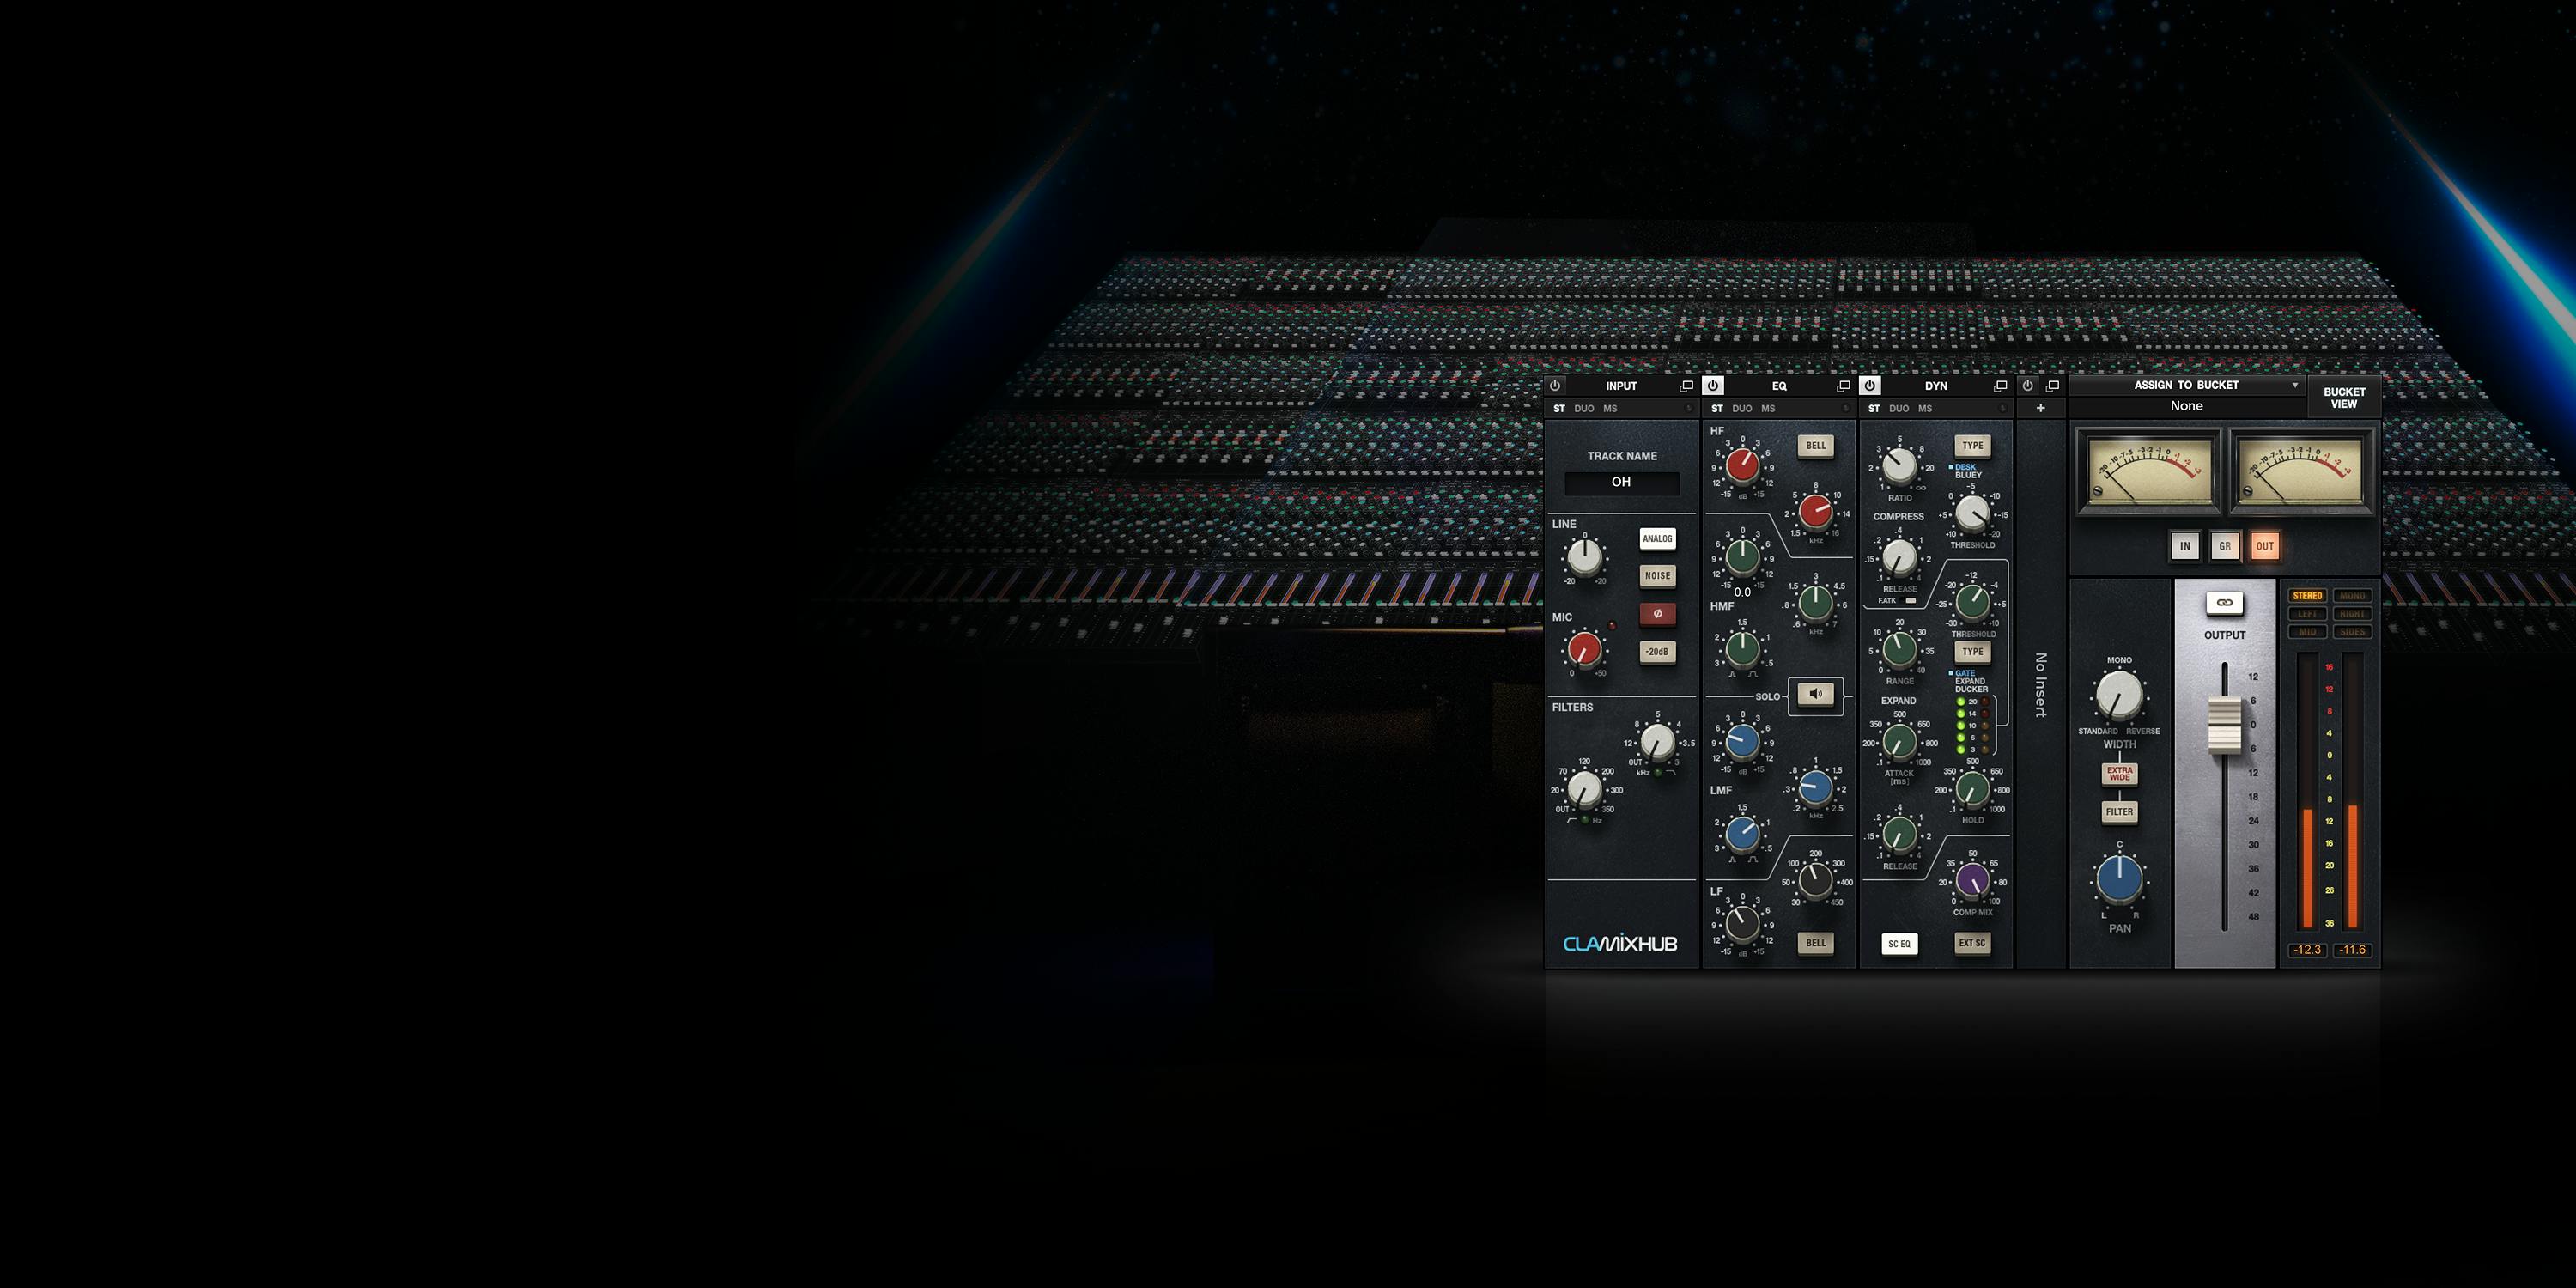Viewport: 2576px width, 1288px height.
Task: Toggle the EQ module power icon
Action: coord(1713,385)
